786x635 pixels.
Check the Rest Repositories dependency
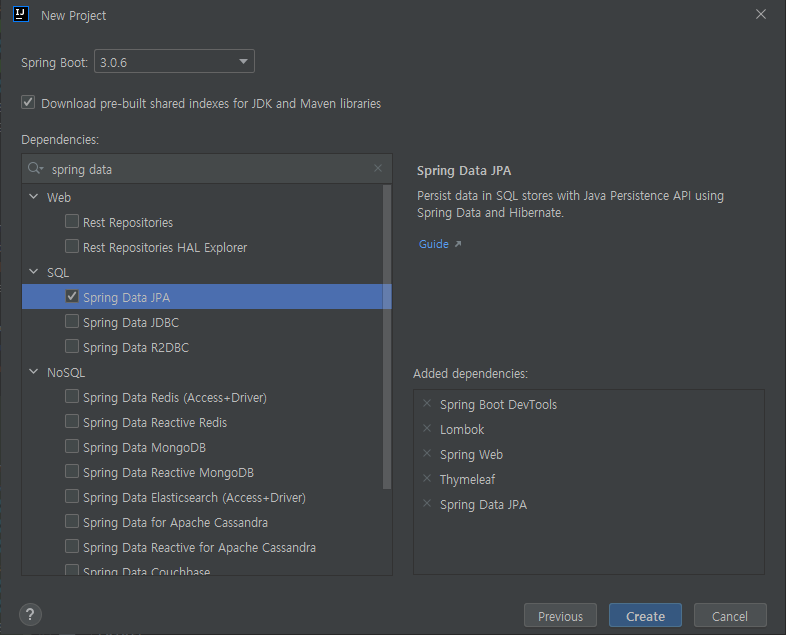[72, 221]
